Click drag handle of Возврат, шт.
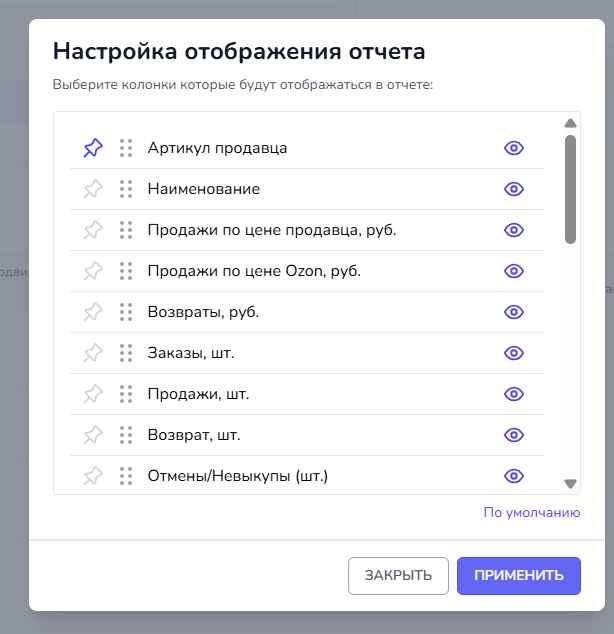Image resolution: width=614 pixels, height=634 pixels. [x=126, y=435]
